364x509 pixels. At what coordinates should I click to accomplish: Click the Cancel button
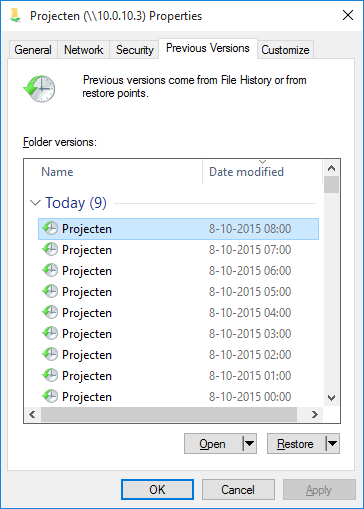pos(238,490)
